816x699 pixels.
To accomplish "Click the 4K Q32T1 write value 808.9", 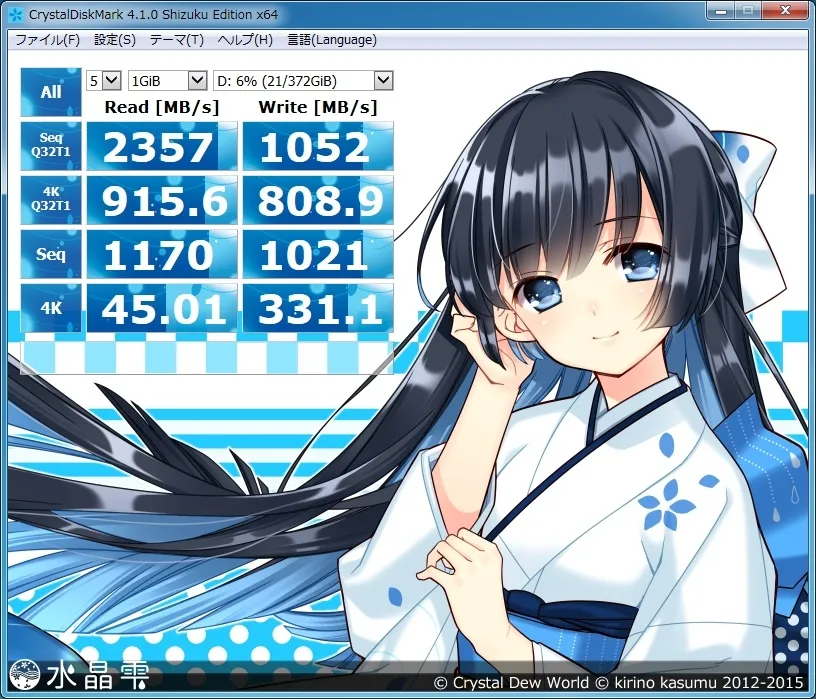I will coord(318,200).
